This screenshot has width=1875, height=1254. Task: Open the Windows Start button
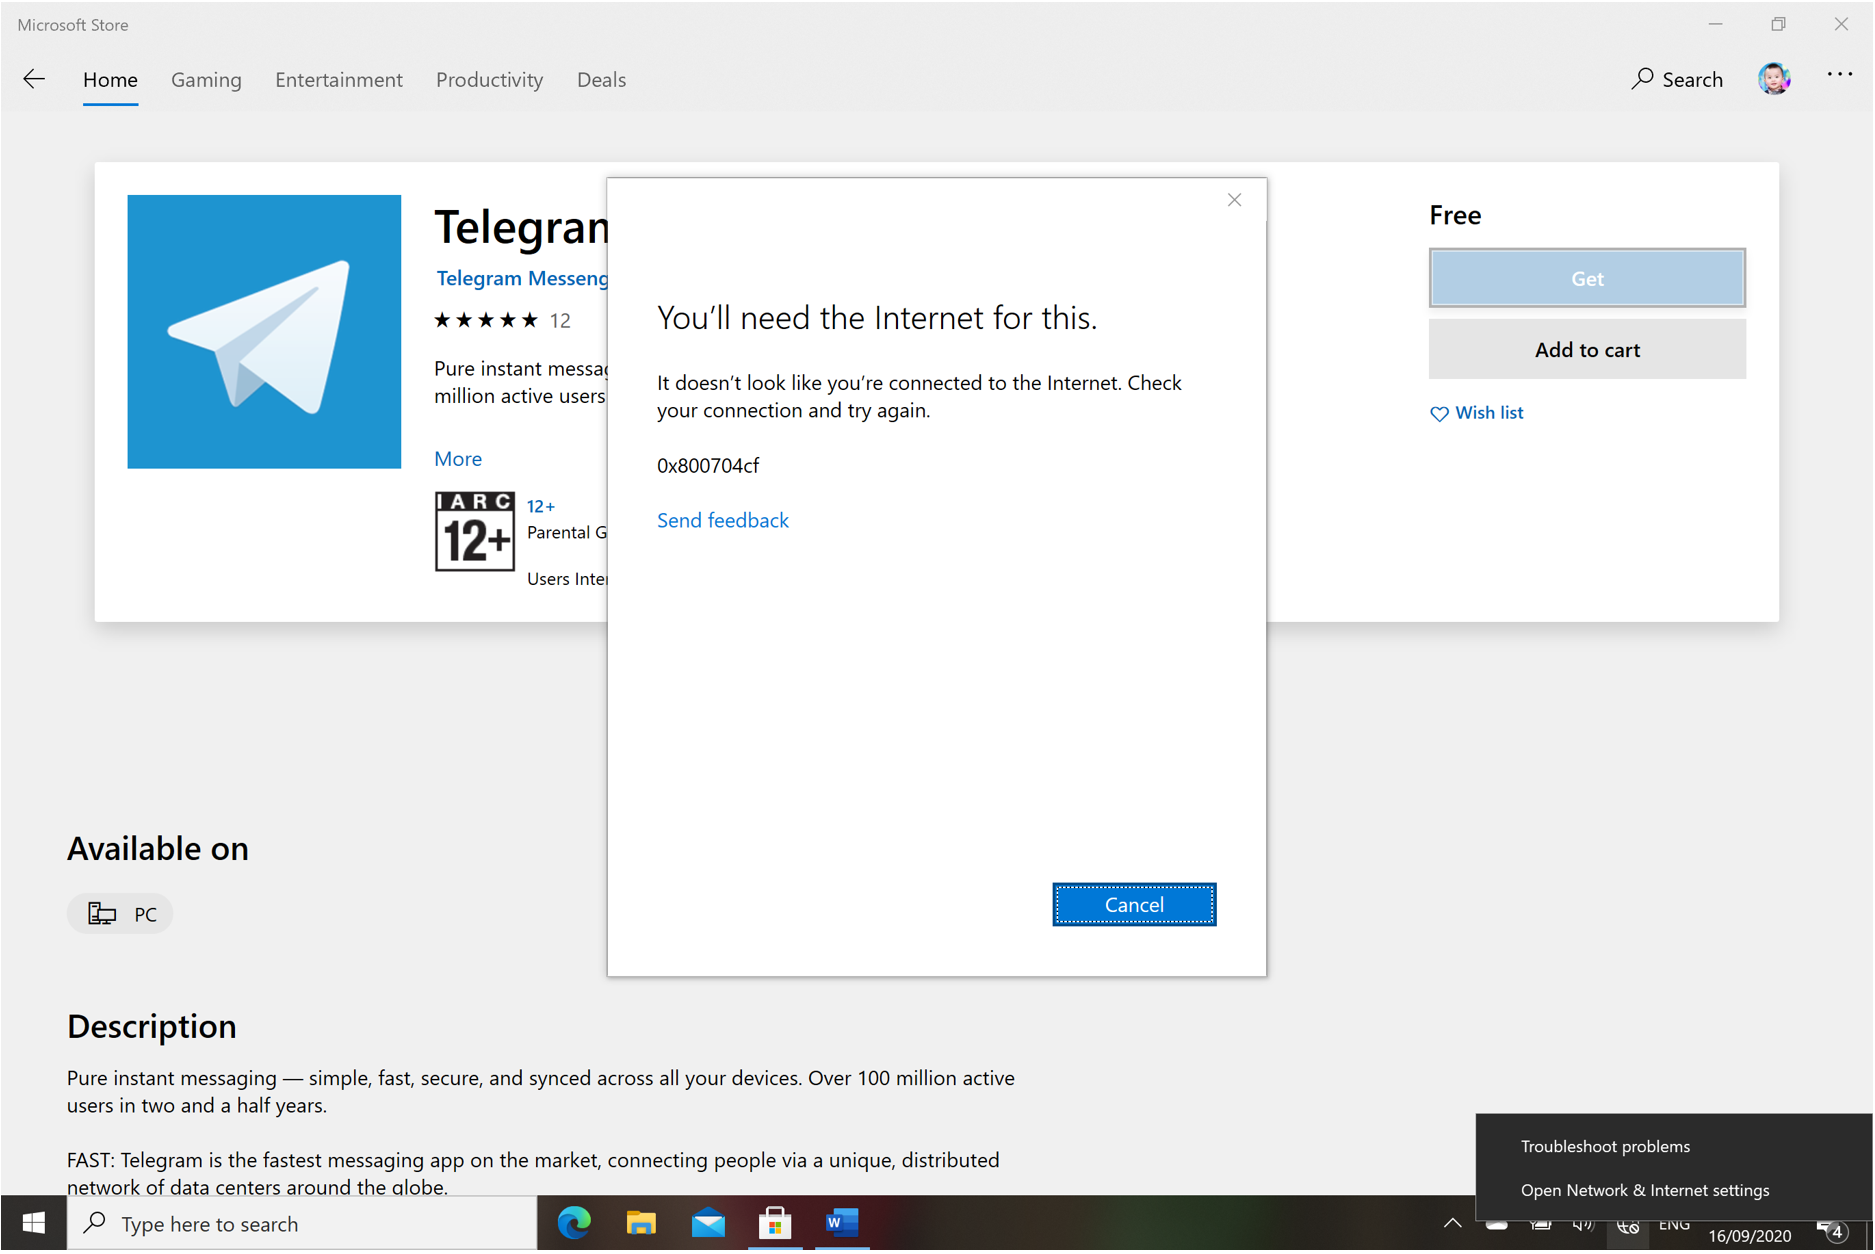(x=34, y=1223)
